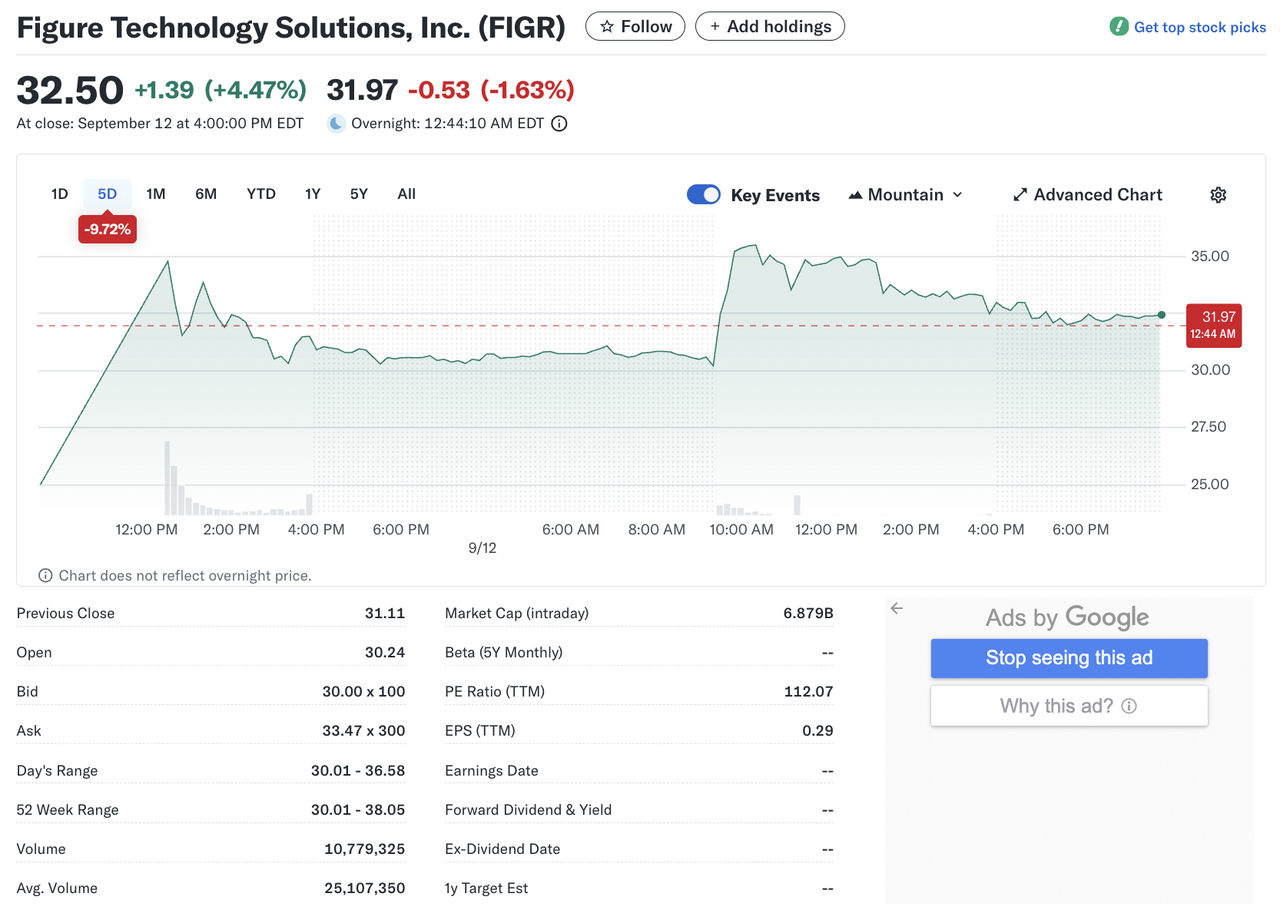Select the All time range
Image resolution: width=1280 pixels, height=920 pixels.
pyautogui.click(x=406, y=194)
